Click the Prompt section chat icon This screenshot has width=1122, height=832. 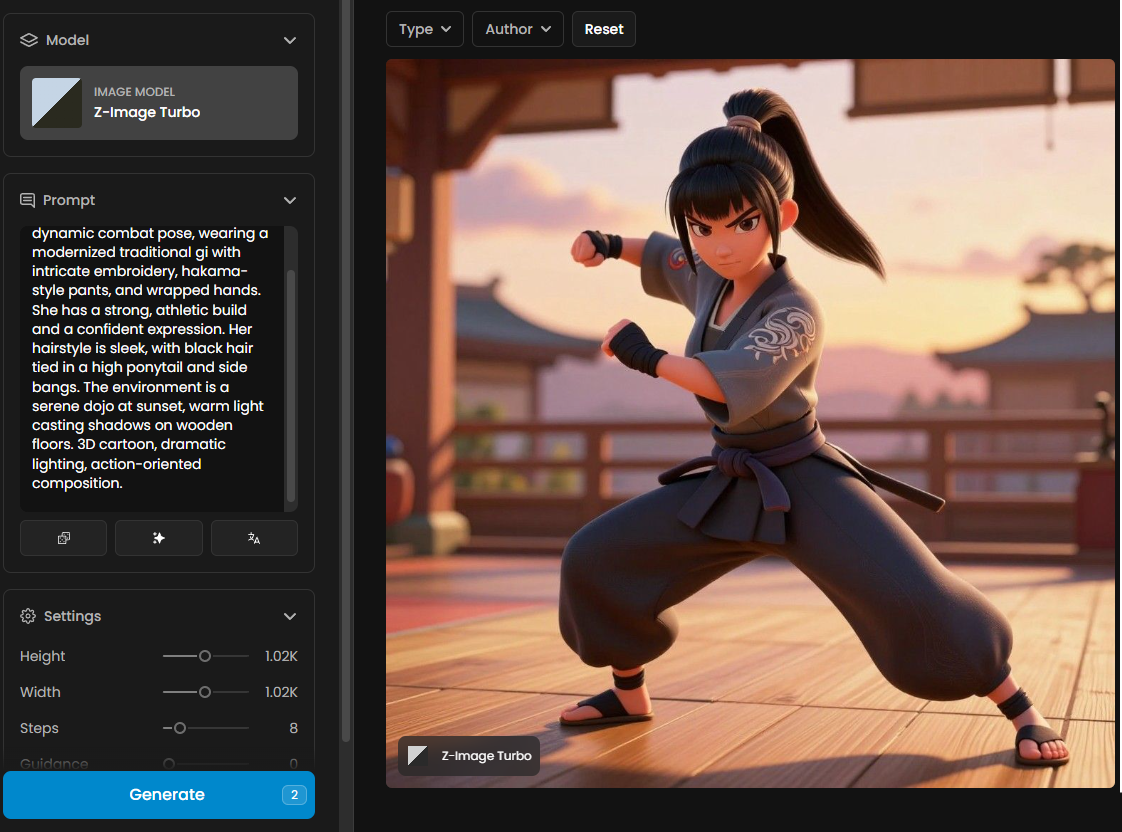(x=28, y=200)
